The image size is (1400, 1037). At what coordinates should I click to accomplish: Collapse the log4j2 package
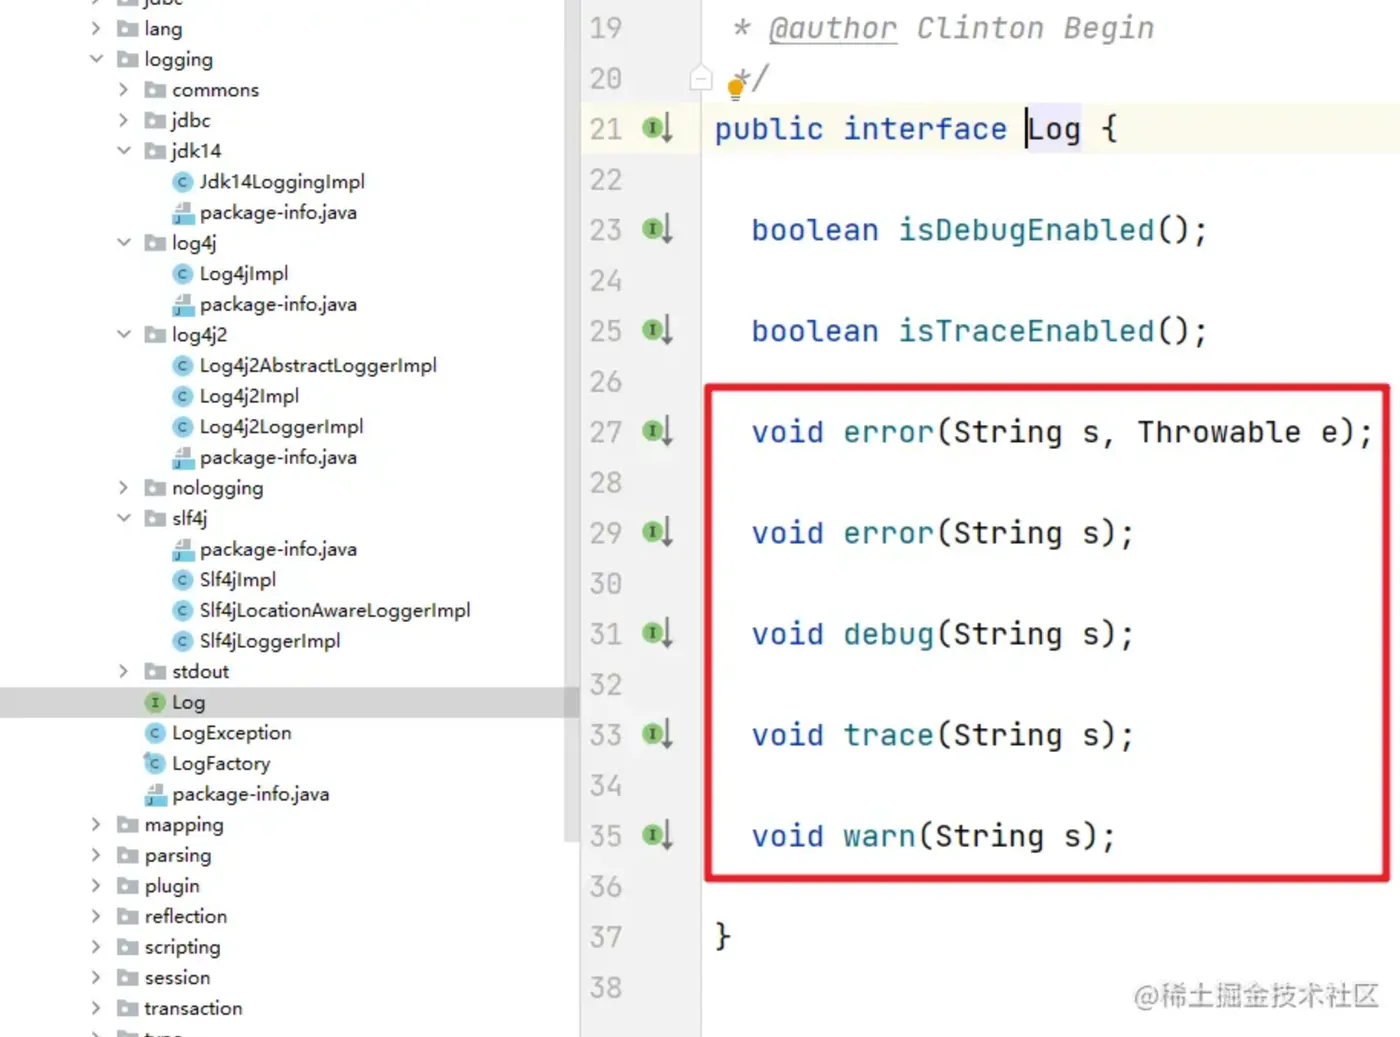[x=124, y=335]
